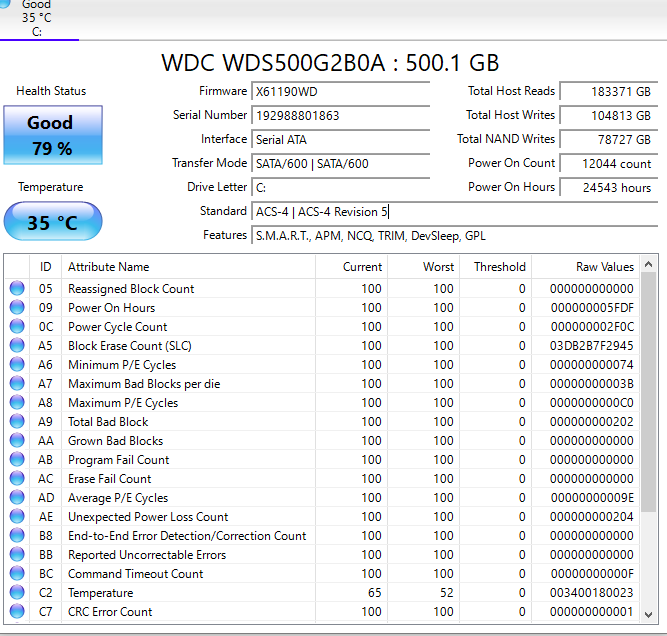This screenshot has height=636, width=667.
Task: Click the status orb for Temperature attribute row
Action: click(x=17, y=593)
